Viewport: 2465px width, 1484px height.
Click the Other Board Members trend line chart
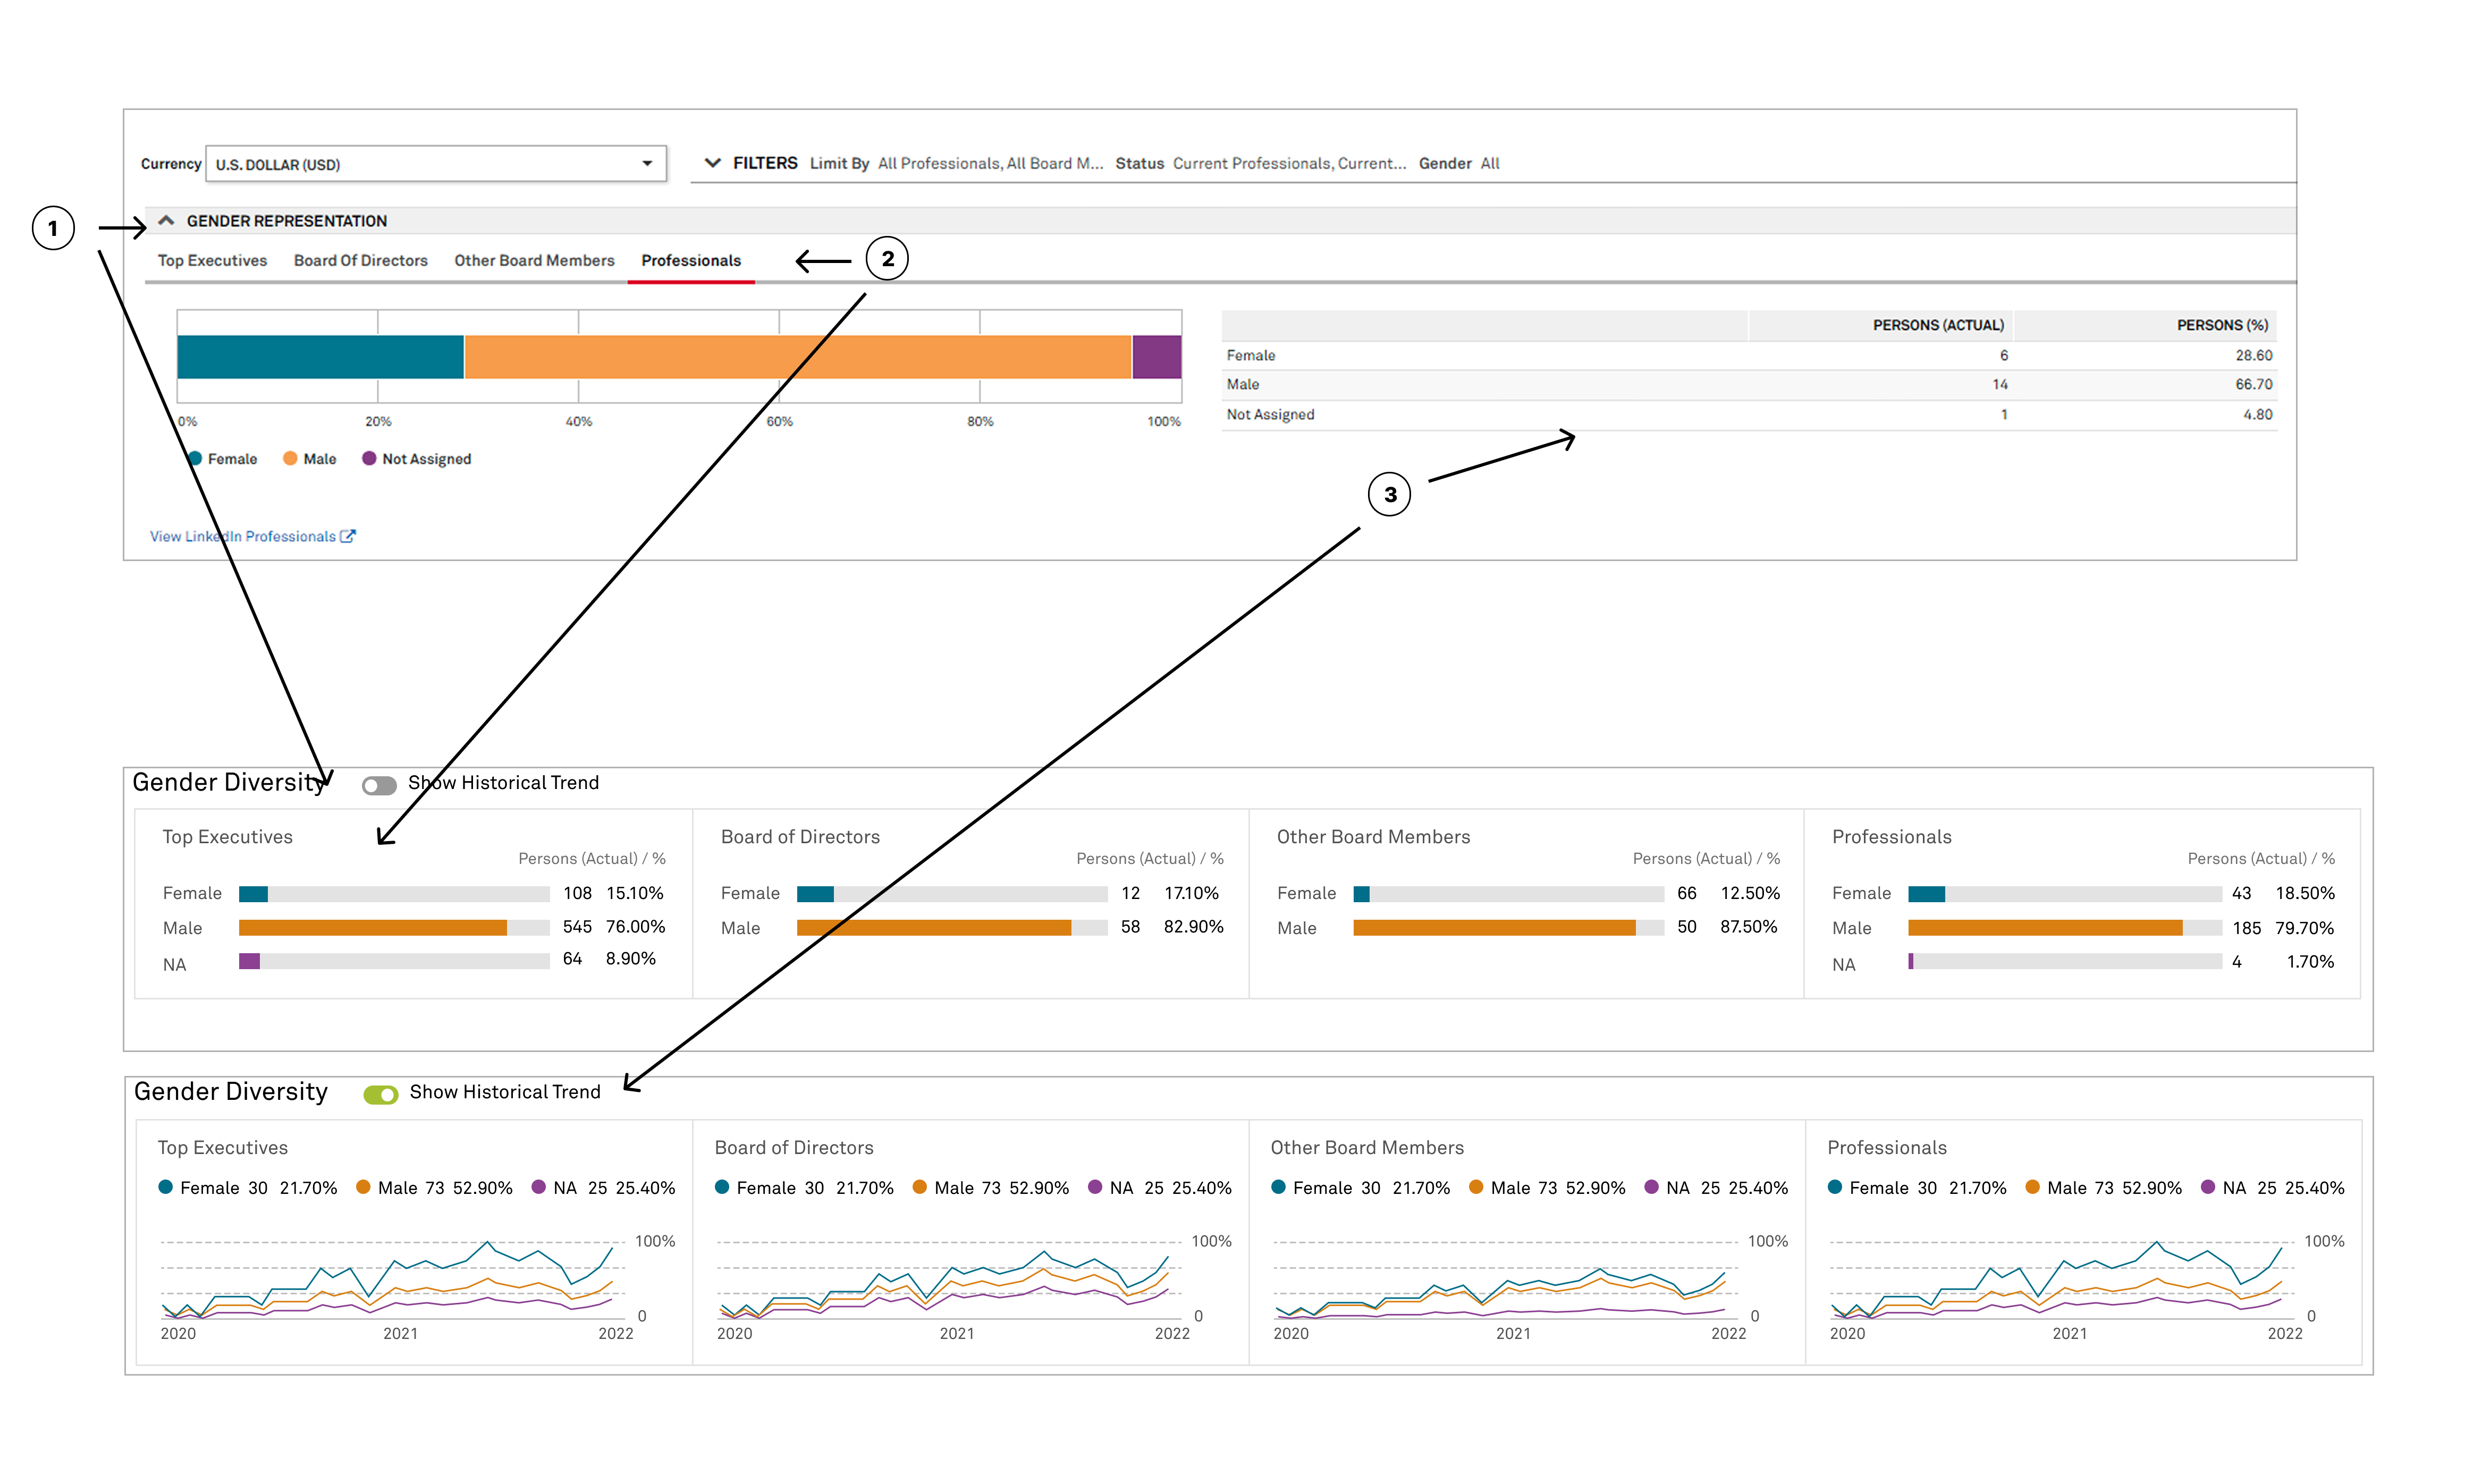(1505, 1280)
